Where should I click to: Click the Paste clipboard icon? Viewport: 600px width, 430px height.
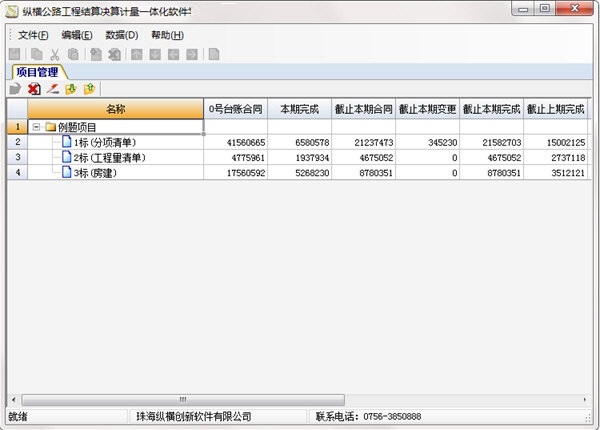[x=73, y=54]
